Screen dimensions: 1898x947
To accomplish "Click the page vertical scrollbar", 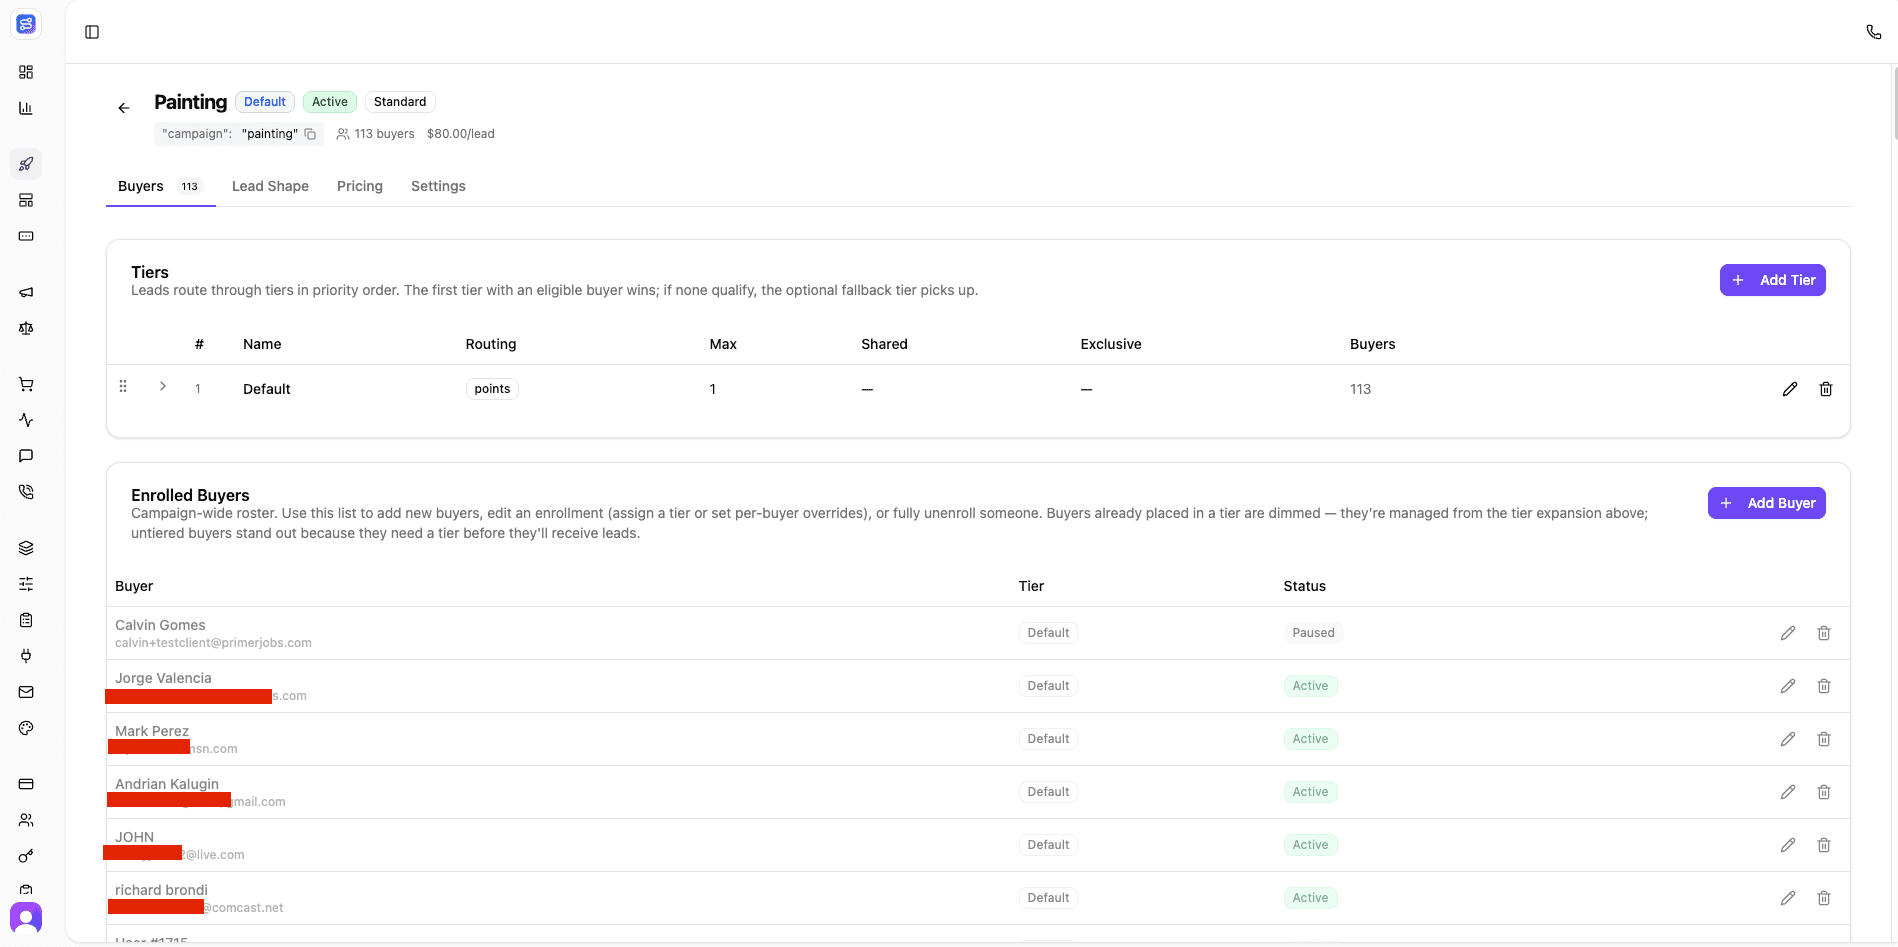I will coord(1894,105).
